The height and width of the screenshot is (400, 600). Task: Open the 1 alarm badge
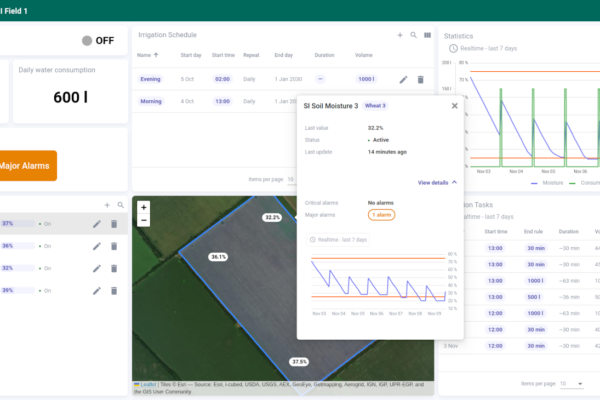(x=380, y=215)
